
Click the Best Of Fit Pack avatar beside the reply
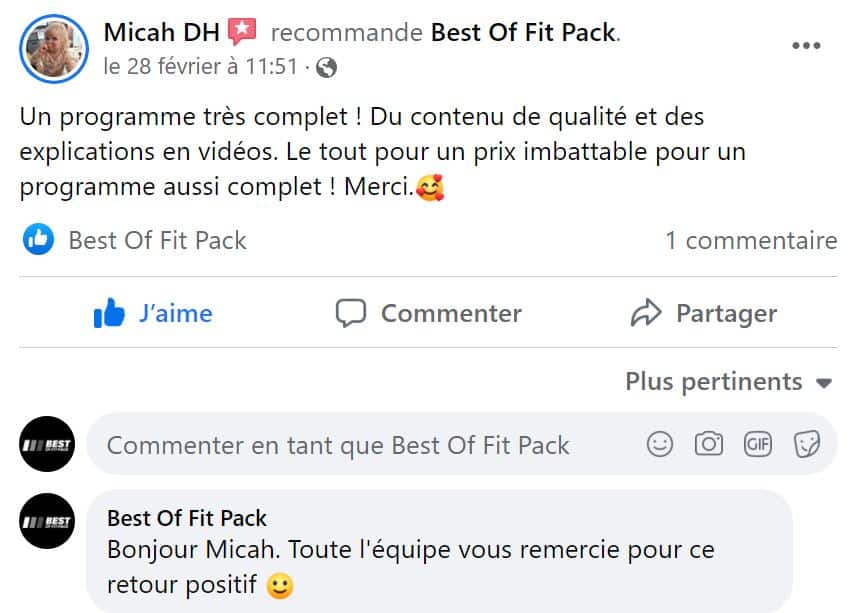(x=47, y=522)
